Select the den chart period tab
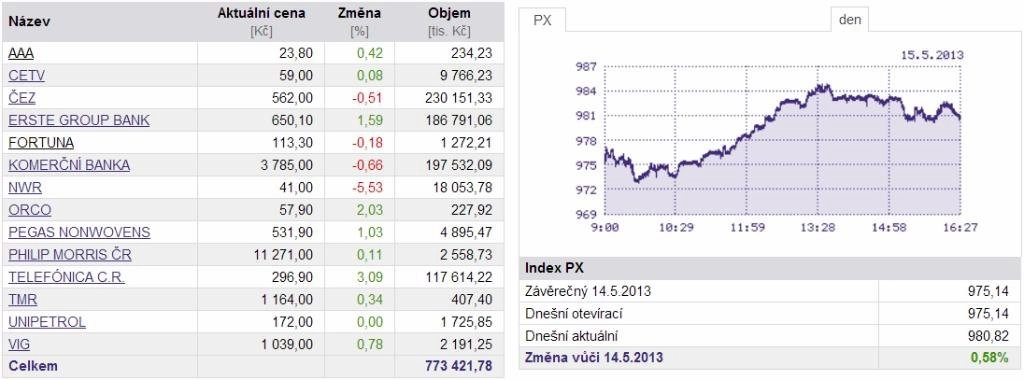This screenshot has width=1024, height=380. click(850, 20)
